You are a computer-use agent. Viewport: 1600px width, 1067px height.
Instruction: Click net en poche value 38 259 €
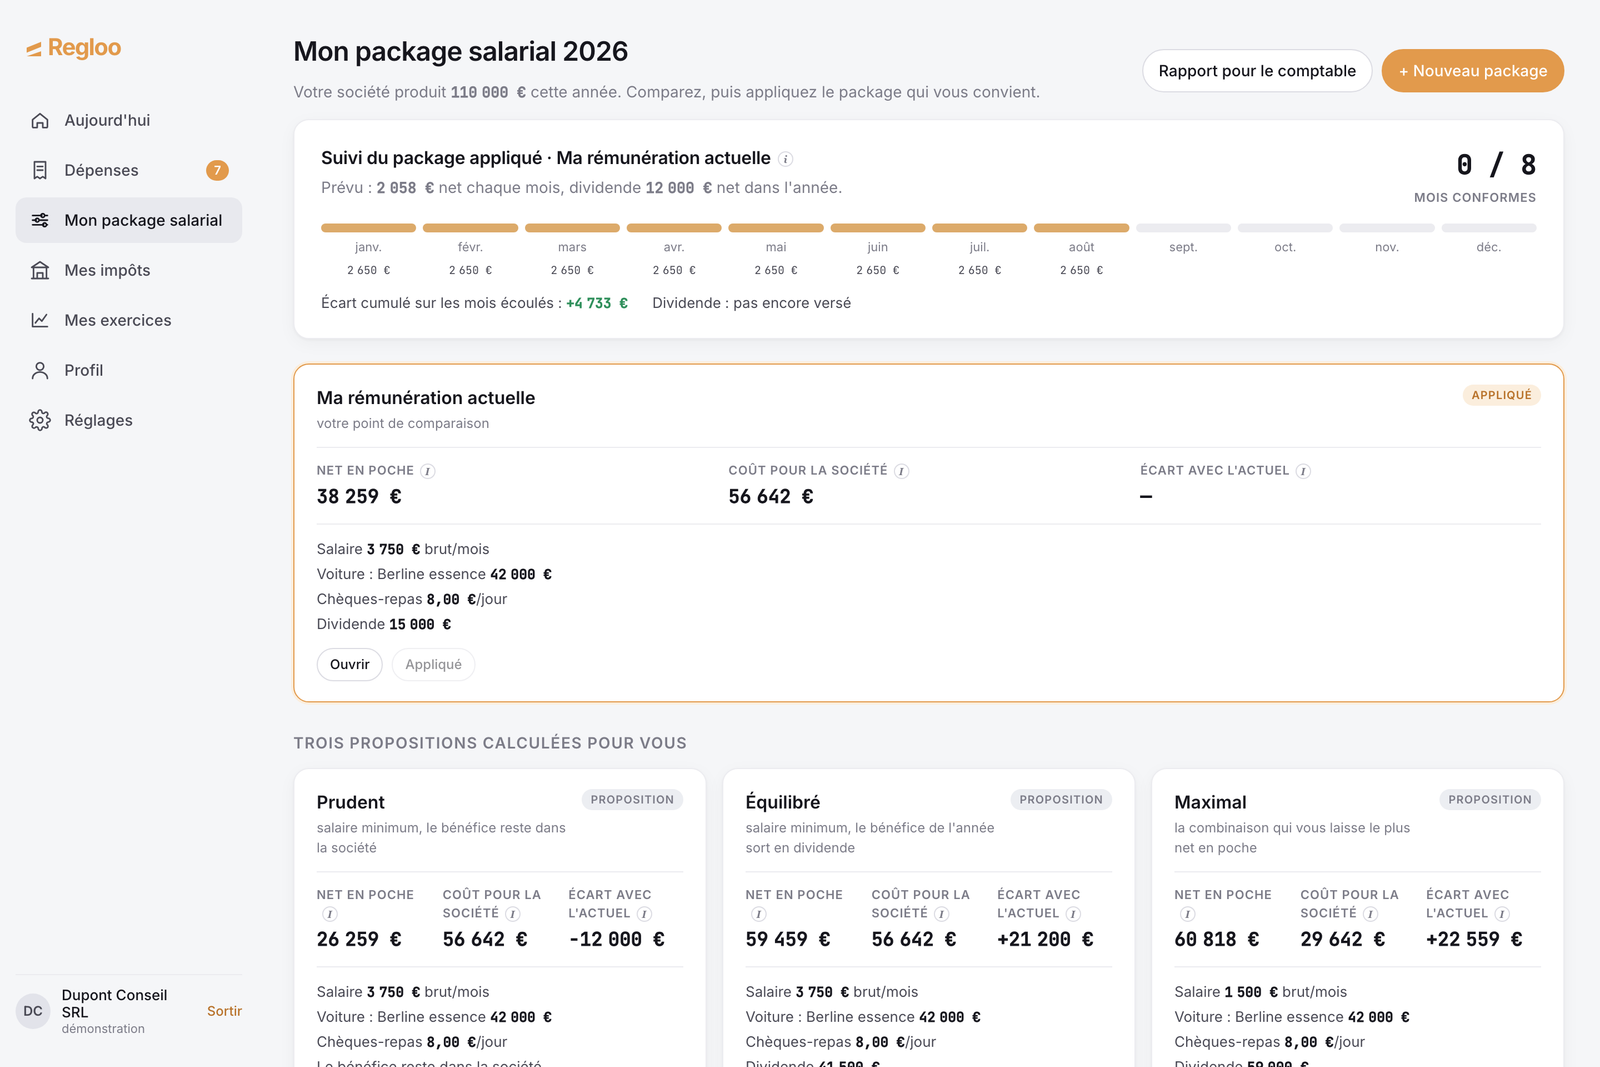(359, 497)
